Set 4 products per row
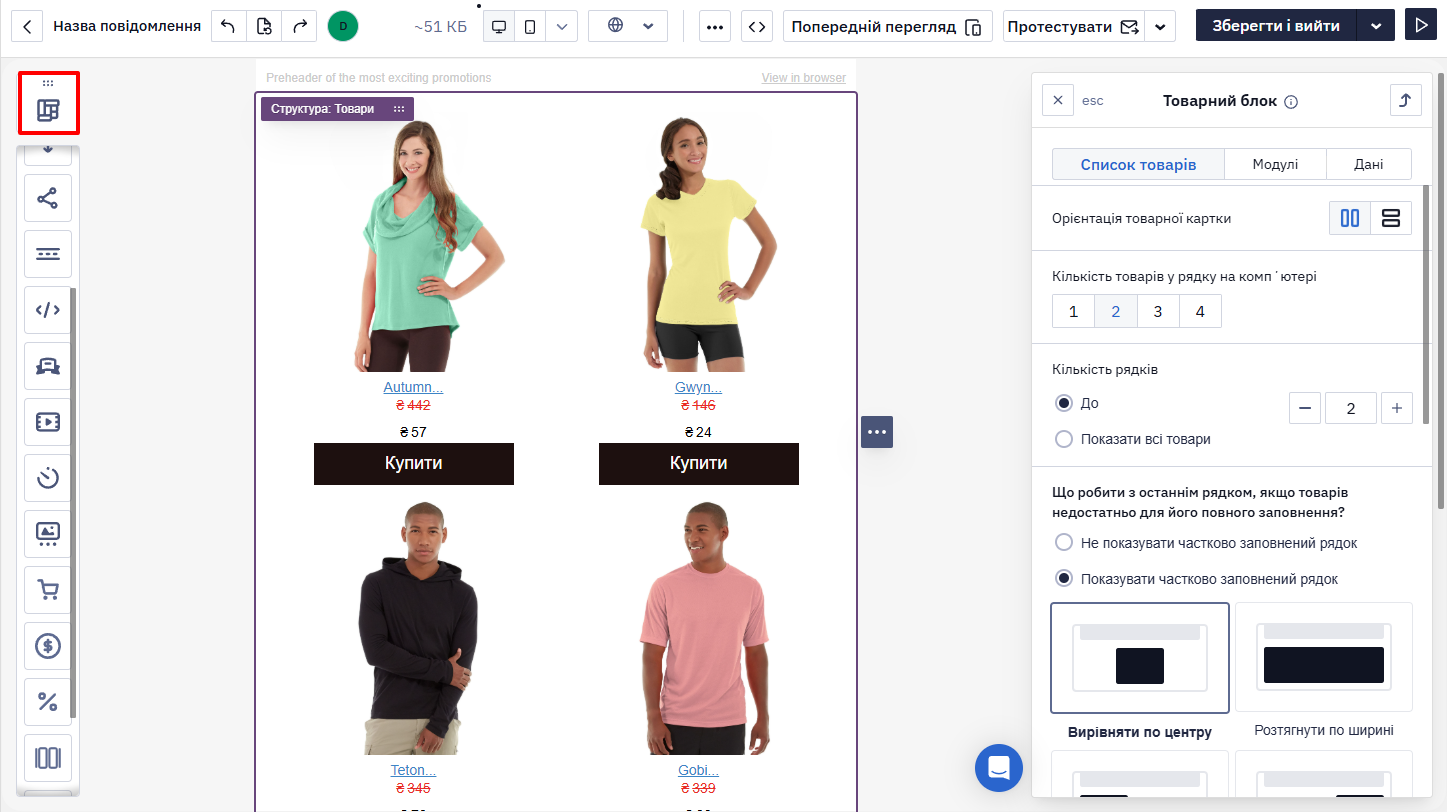 click(1200, 311)
